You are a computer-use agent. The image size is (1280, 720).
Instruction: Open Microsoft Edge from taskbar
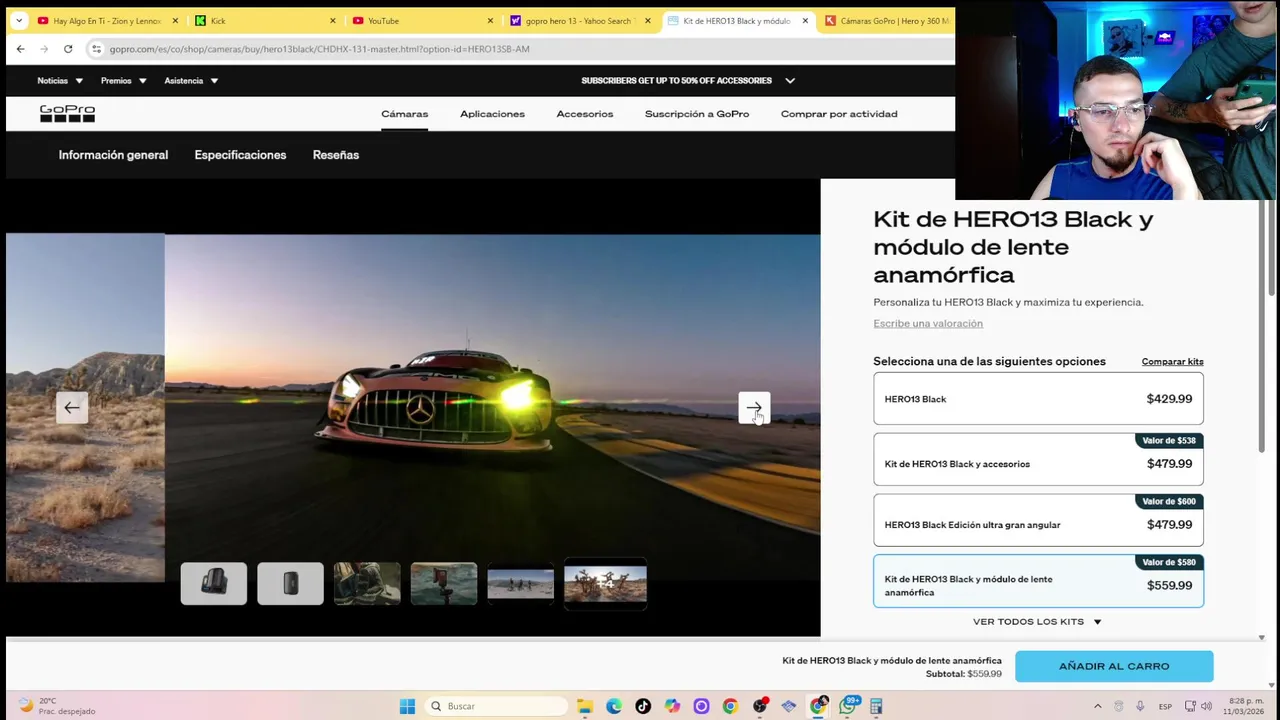pyautogui.click(x=614, y=706)
